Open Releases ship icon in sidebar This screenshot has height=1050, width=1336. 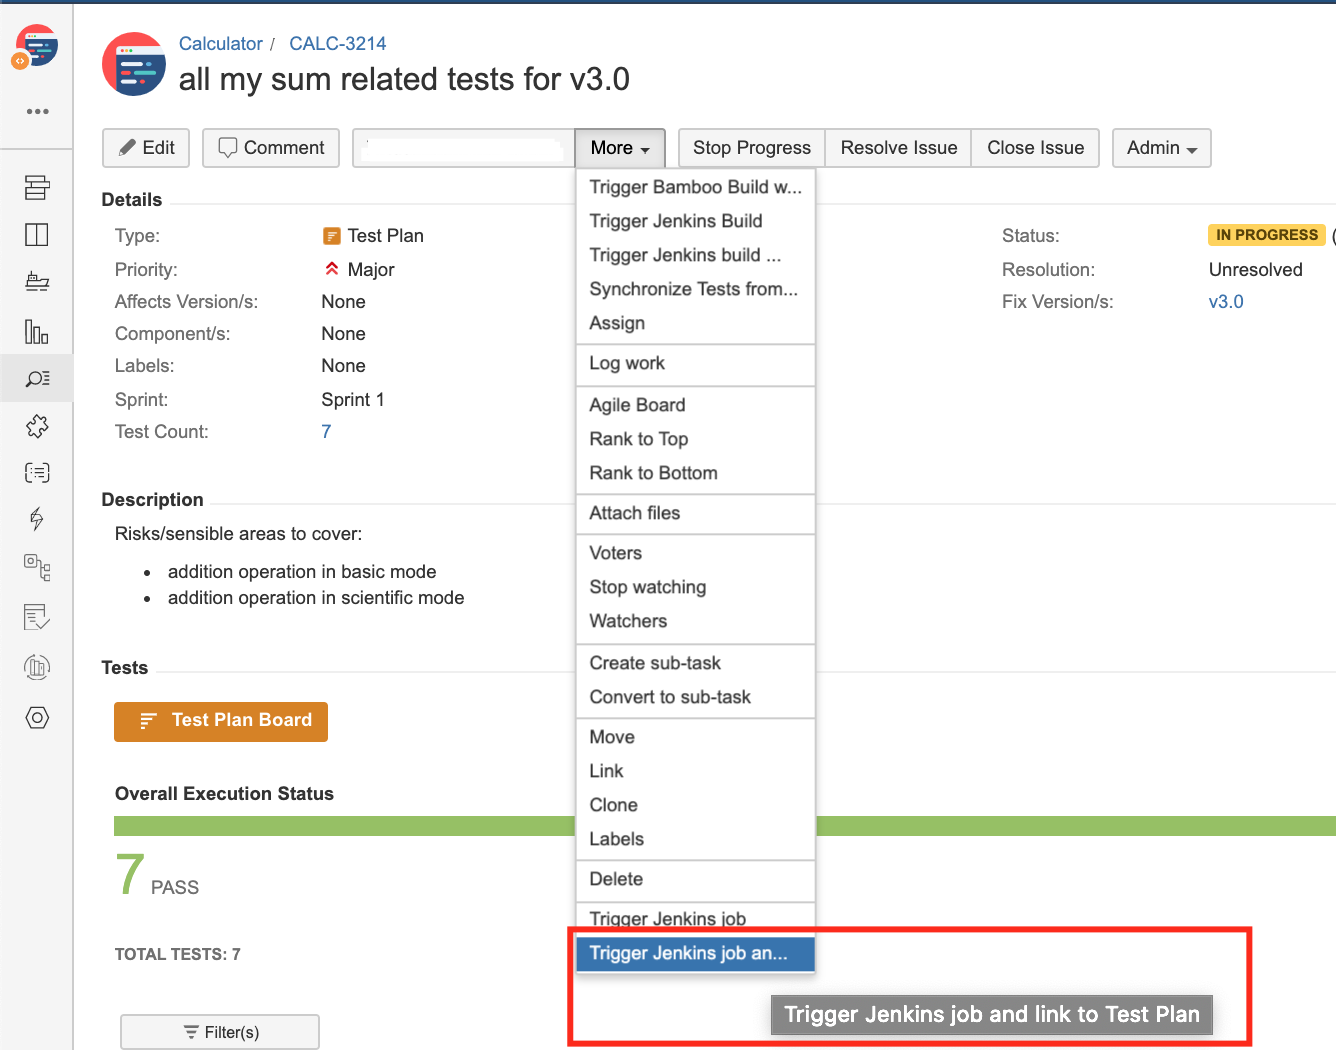[37, 282]
